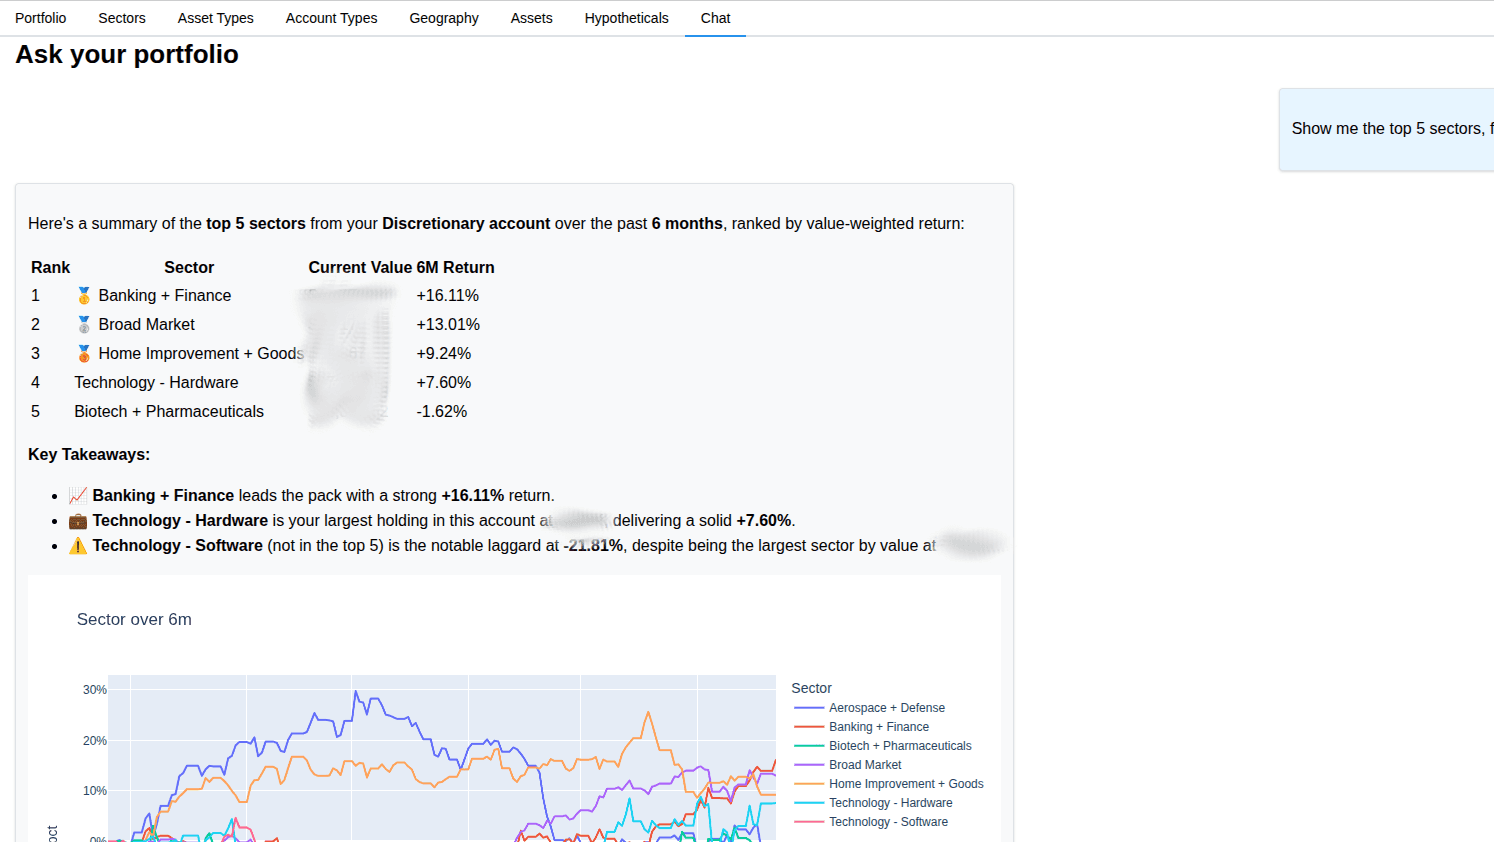Screen dimensions: 1494x842
Task: Click the 'Sector over 6m' chart title
Action: (x=134, y=620)
